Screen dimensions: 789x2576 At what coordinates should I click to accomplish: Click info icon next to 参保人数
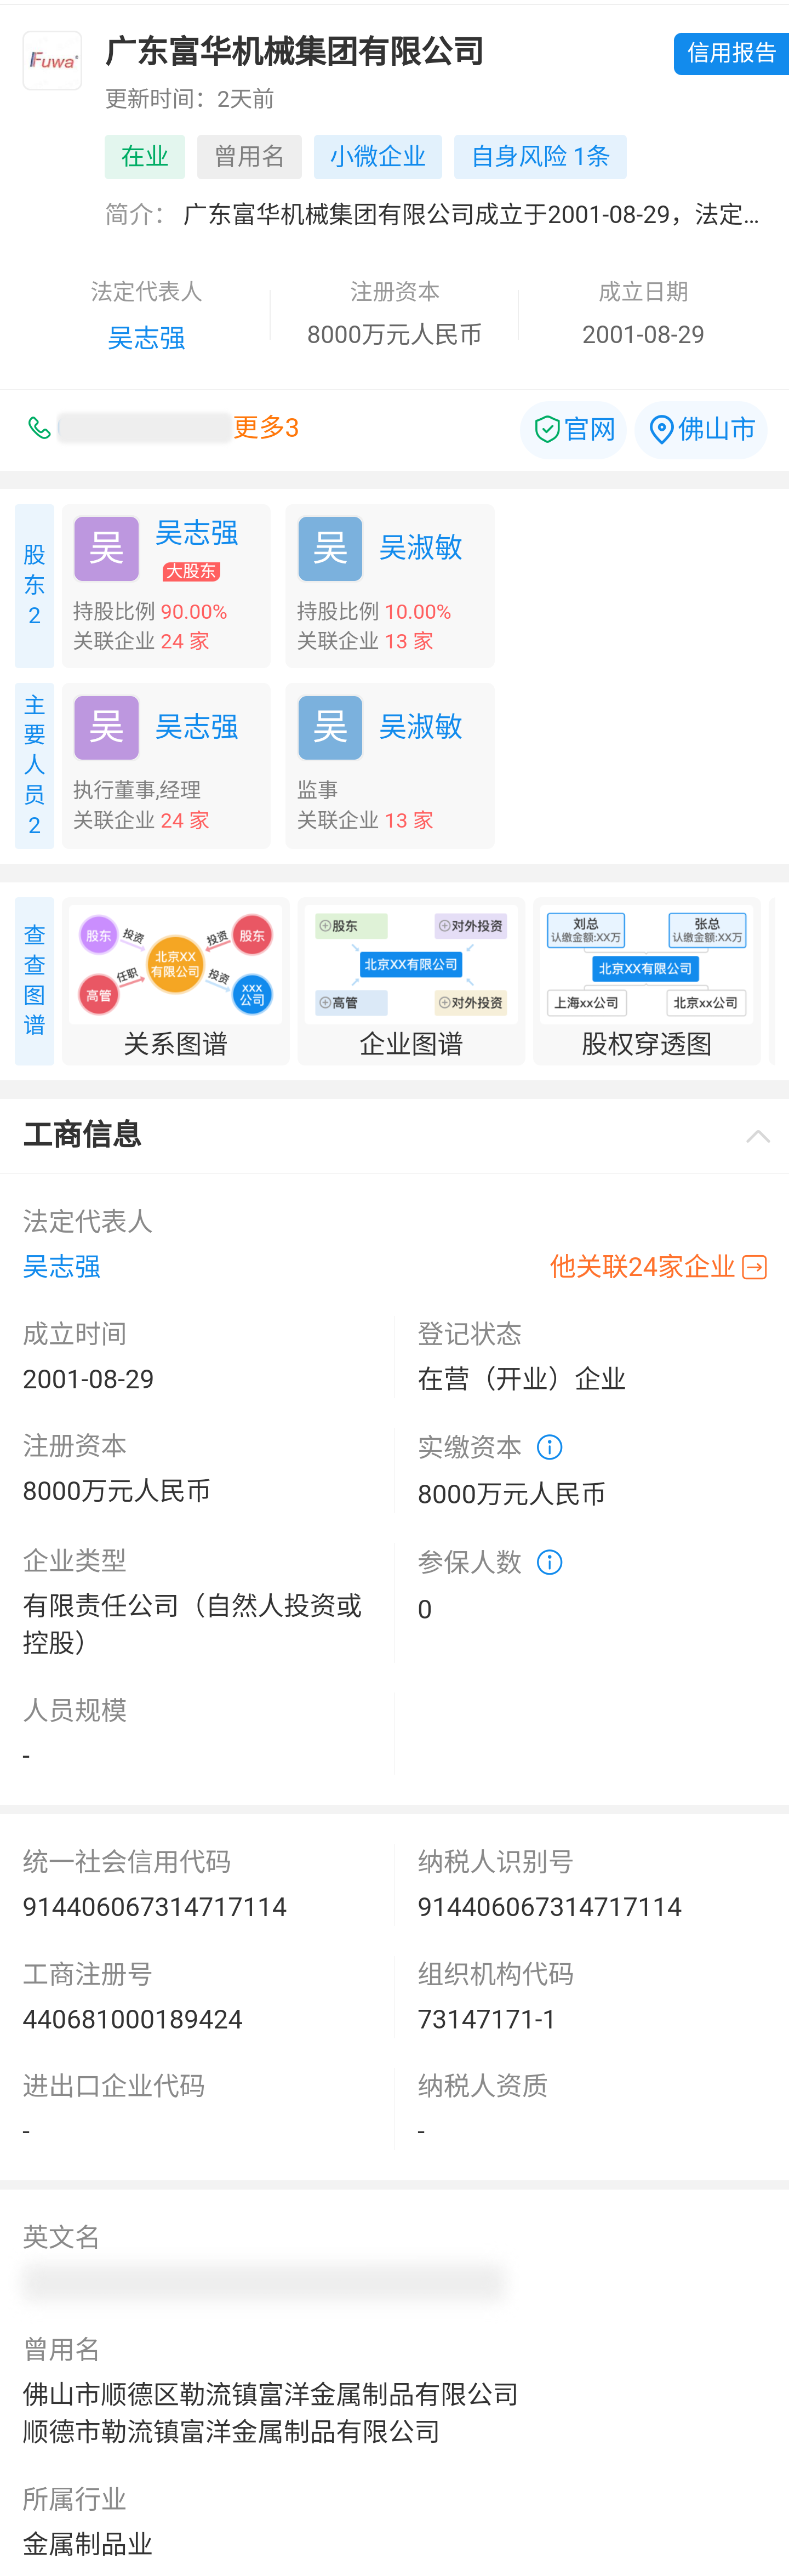549,1562
